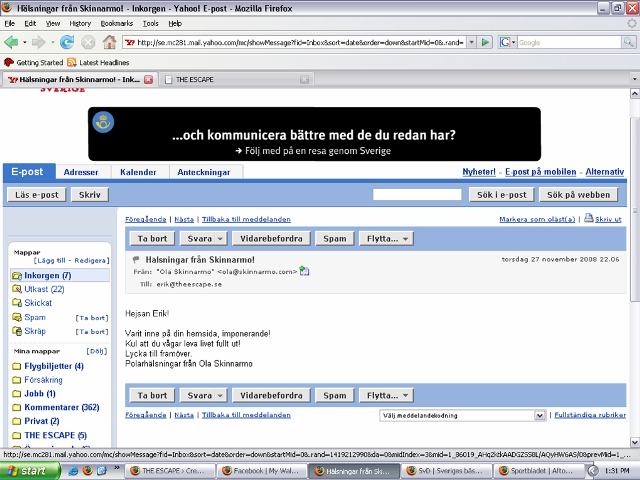
Task: Click the Fullständiga rubriker link
Action: (x=590, y=415)
